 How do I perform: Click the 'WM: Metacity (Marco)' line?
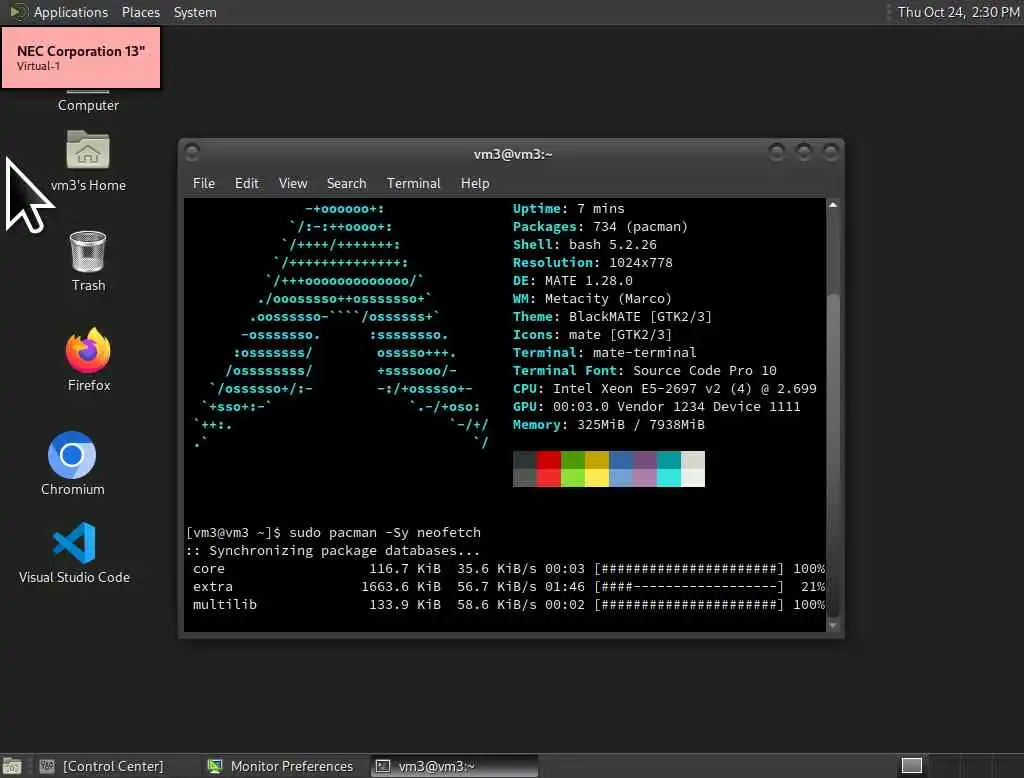[x=592, y=298]
